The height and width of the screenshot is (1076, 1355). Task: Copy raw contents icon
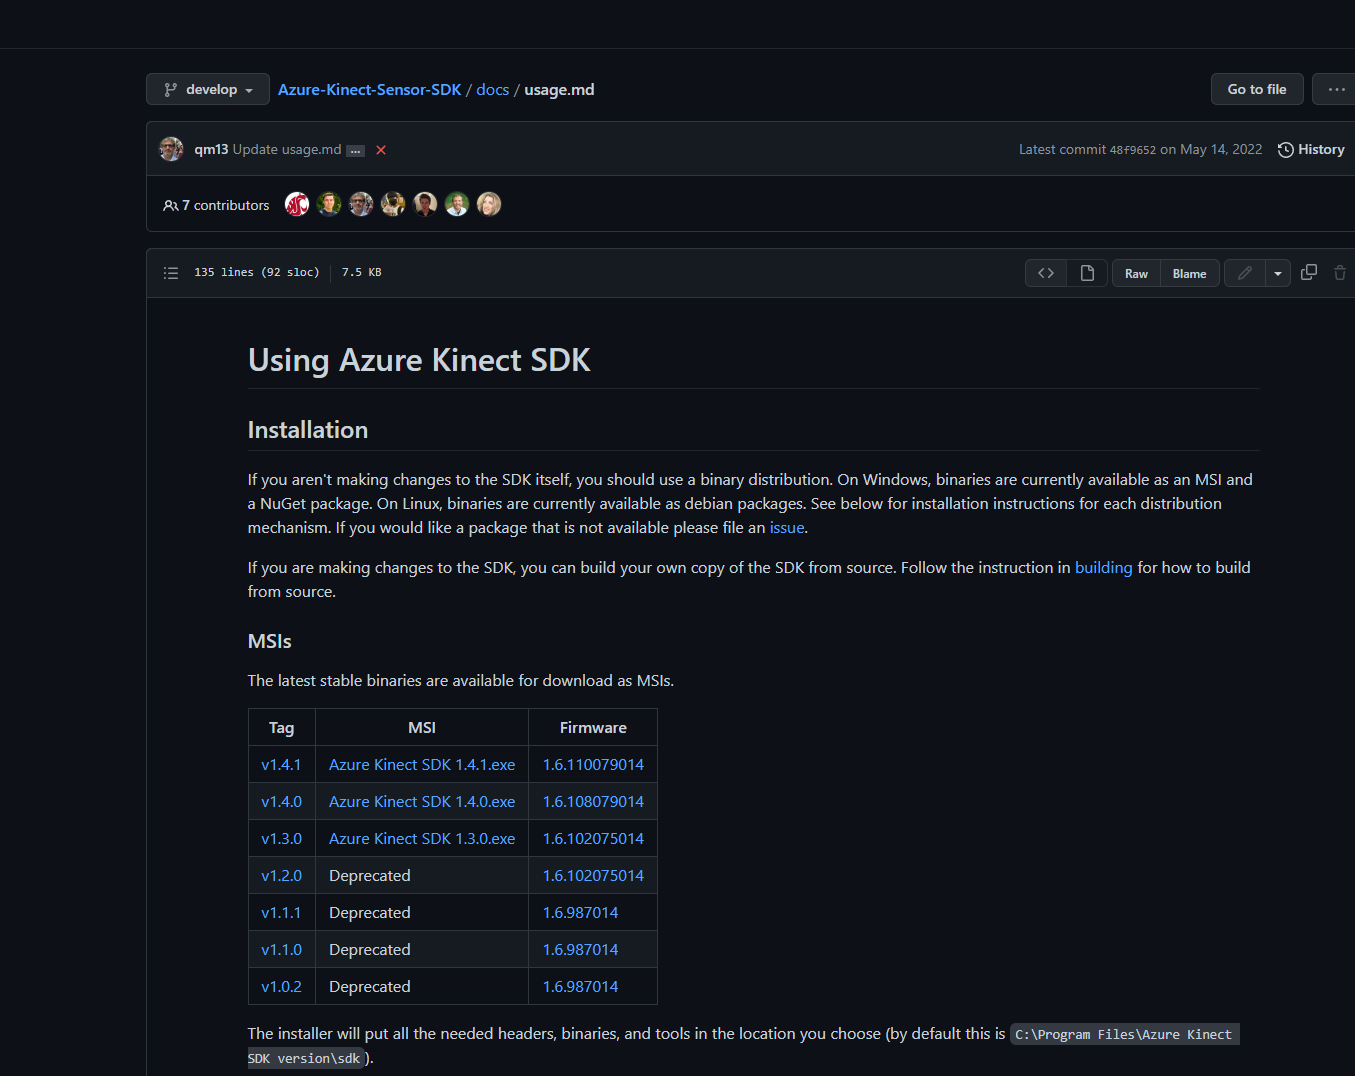(x=1309, y=272)
